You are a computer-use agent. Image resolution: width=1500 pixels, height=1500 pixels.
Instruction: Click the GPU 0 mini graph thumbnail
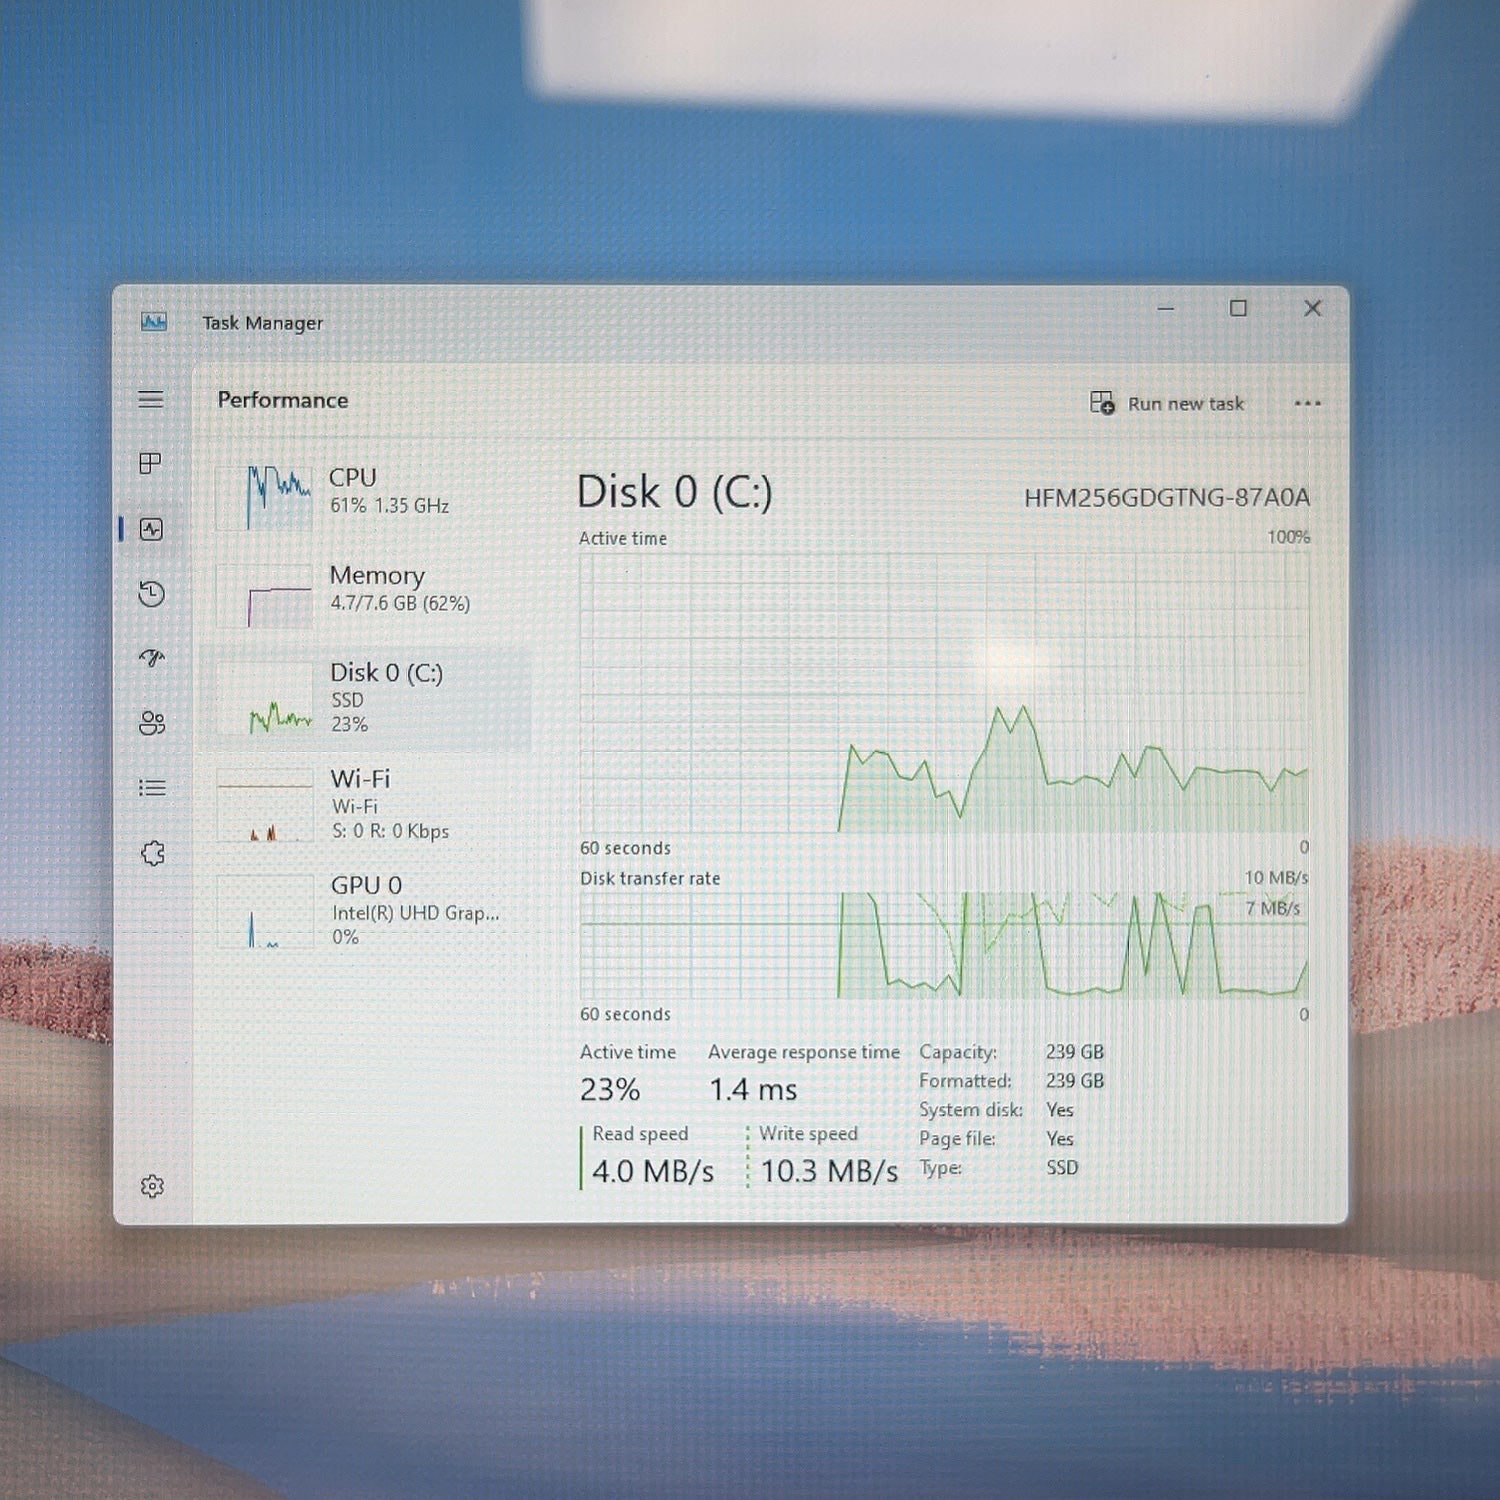click(x=265, y=911)
